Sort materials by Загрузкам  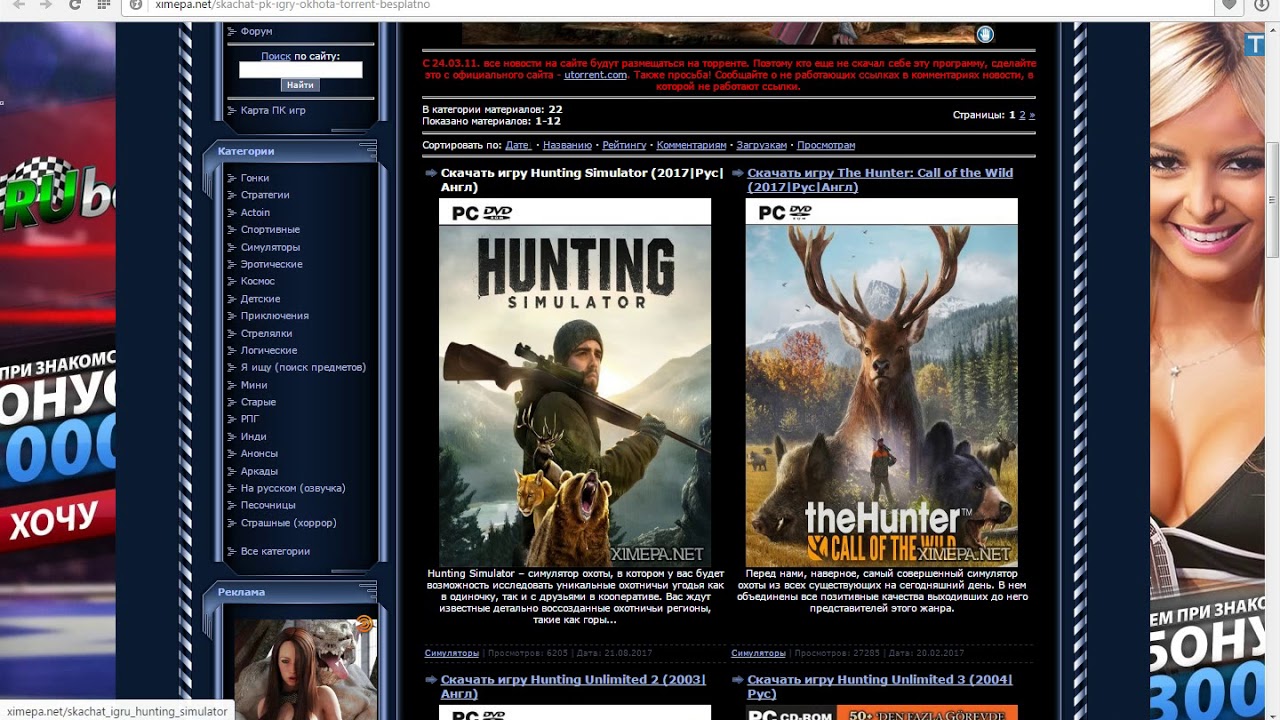(761, 146)
